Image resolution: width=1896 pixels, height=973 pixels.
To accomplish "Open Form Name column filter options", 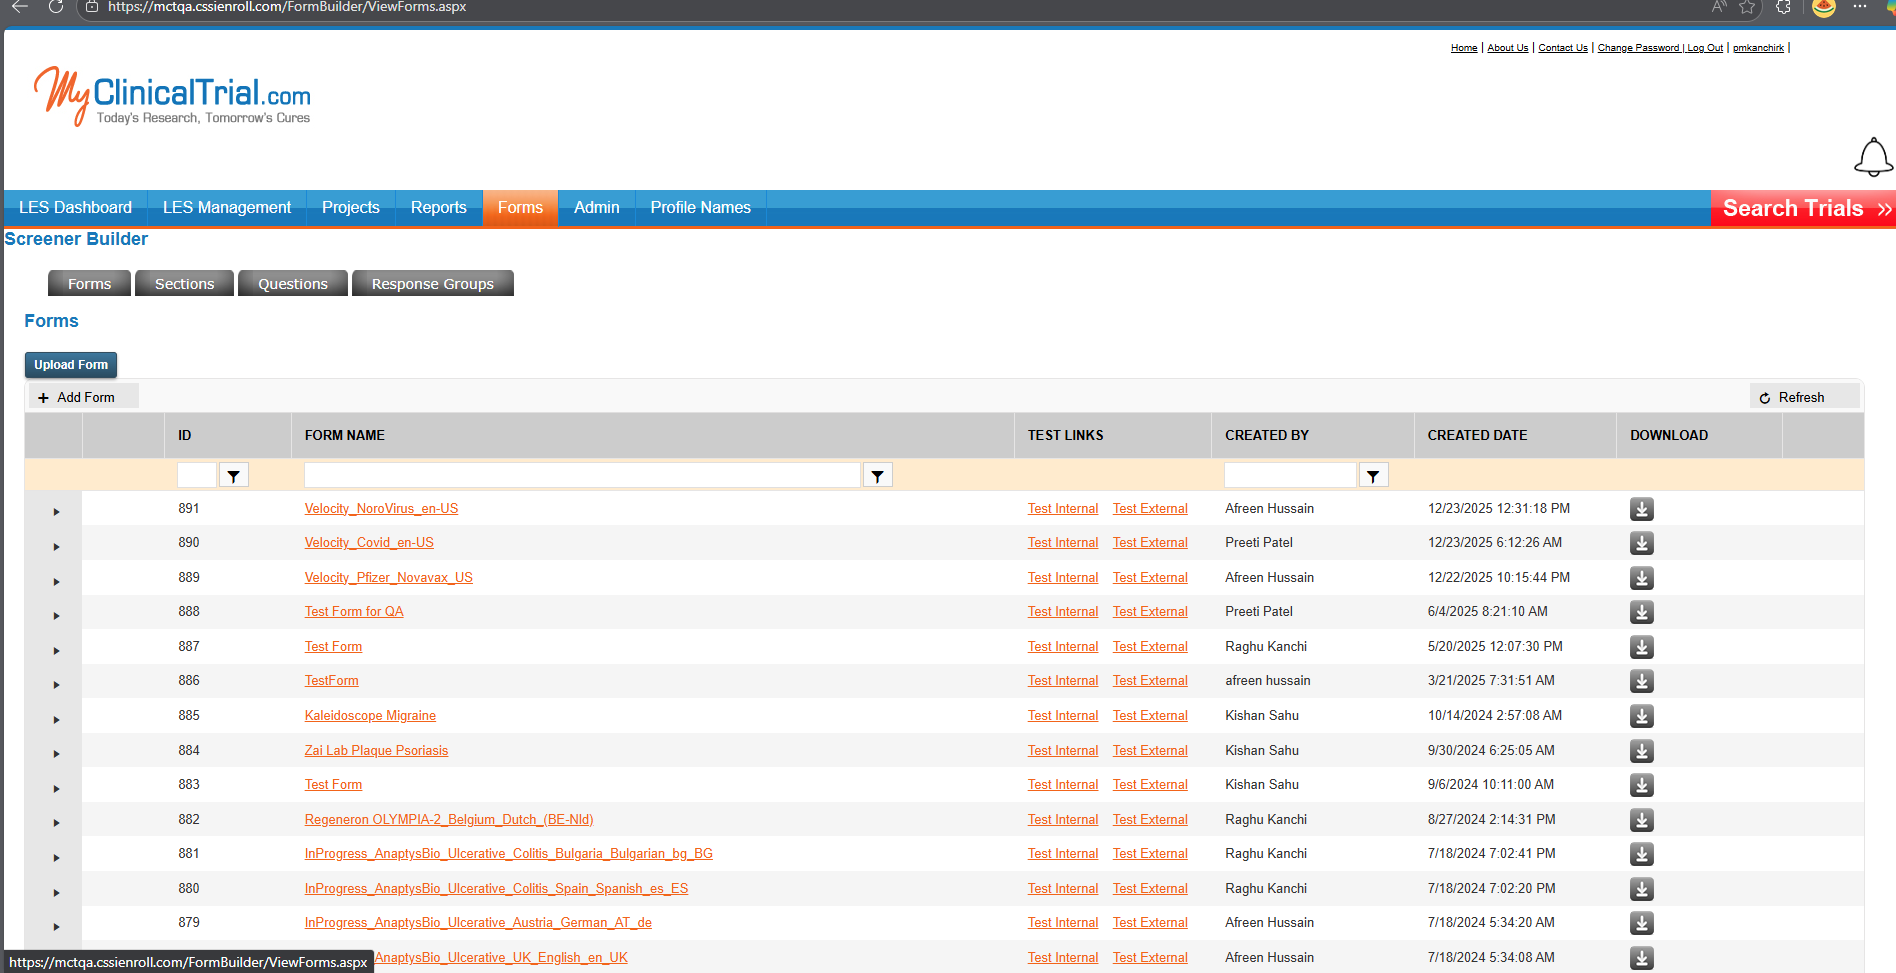I will pyautogui.click(x=877, y=476).
